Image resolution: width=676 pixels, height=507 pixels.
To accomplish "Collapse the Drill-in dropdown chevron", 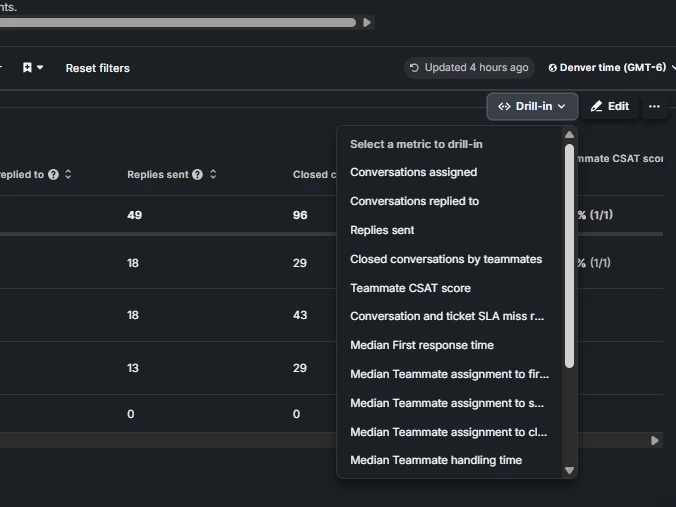I will point(561,106).
